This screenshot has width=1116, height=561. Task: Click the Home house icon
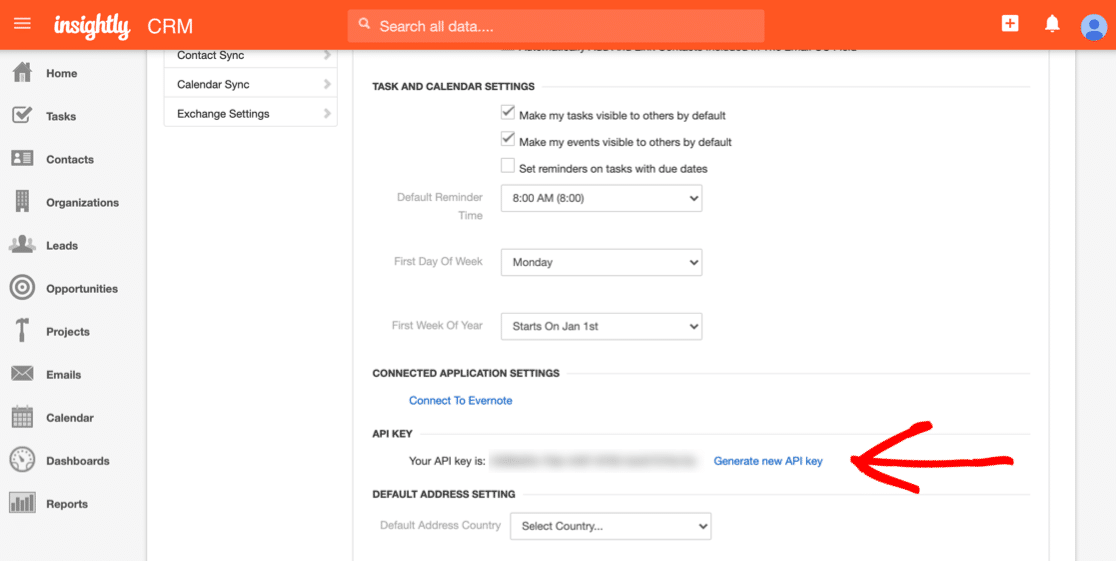tap(23, 73)
